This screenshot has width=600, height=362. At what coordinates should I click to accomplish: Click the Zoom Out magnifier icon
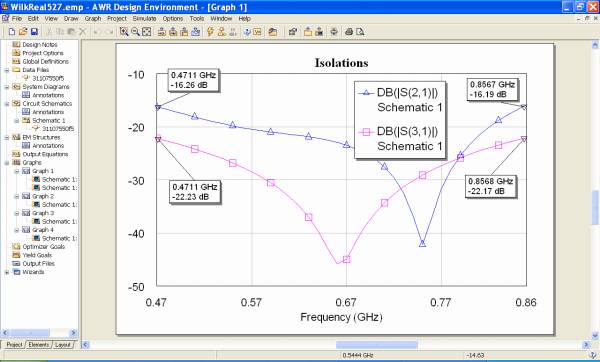[135, 32]
